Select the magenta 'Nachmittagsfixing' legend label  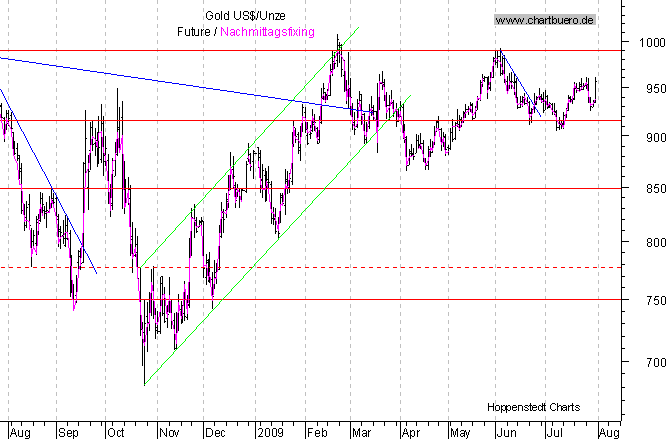click(x=268, y=32)
